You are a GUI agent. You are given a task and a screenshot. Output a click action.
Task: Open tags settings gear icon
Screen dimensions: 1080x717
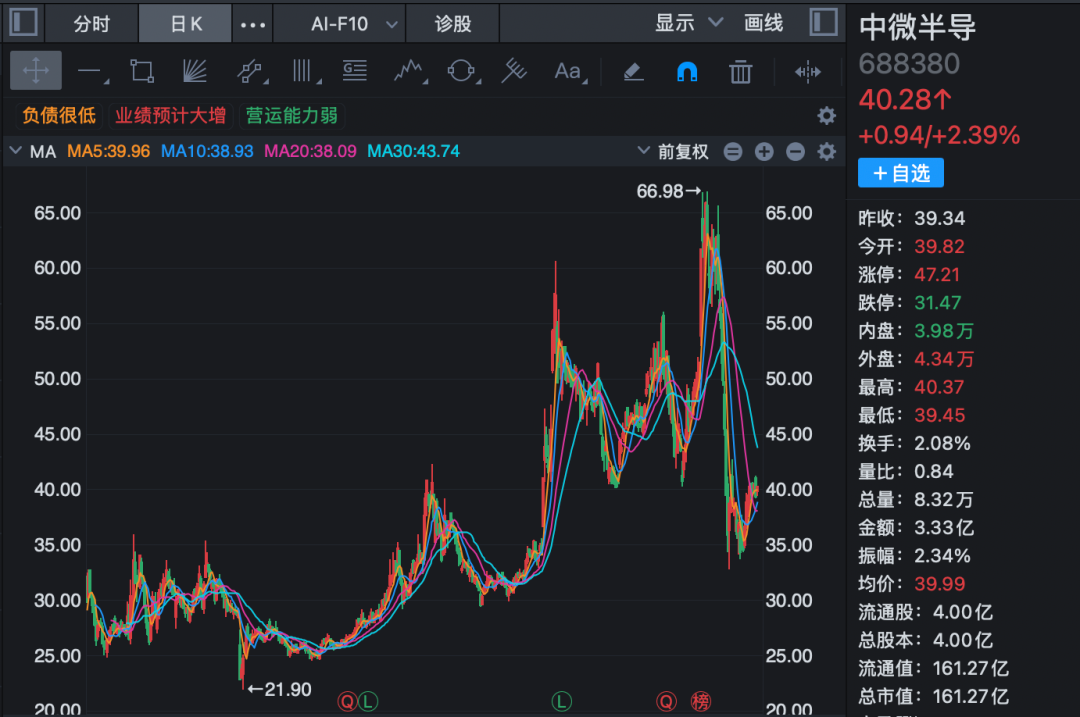[x=827, y=115]
